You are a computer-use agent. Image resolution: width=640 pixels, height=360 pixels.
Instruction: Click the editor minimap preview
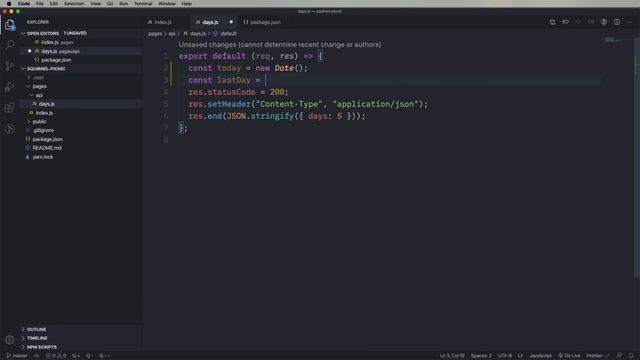click(613, 40)
